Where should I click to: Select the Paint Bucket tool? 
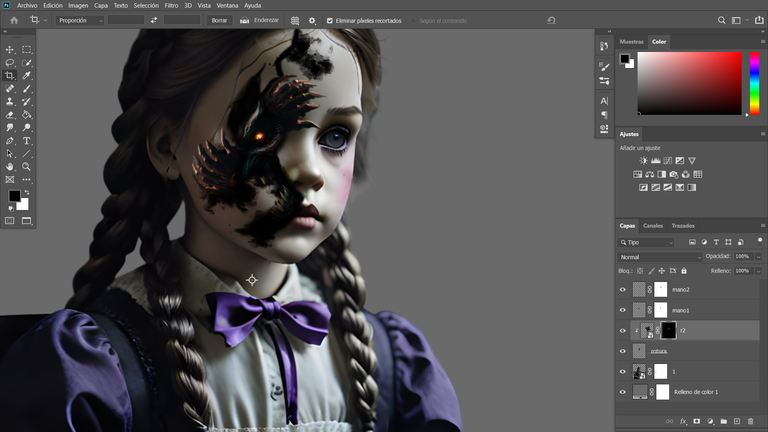coord(26,115)
